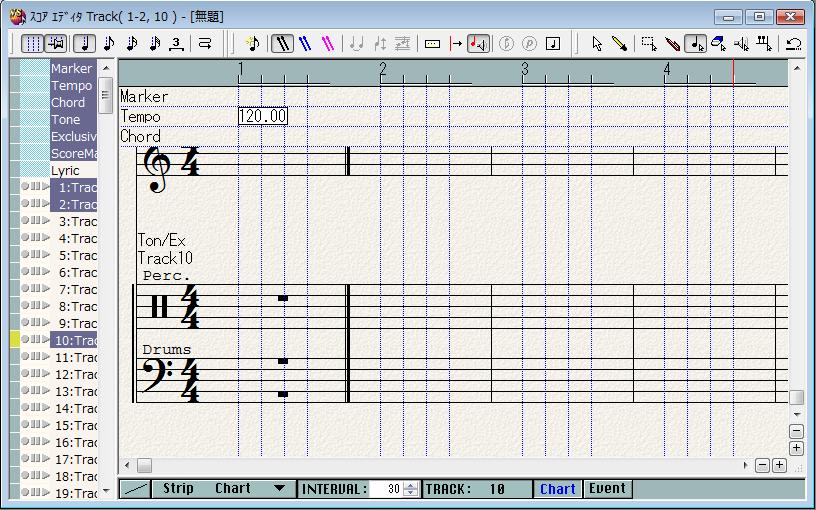Image resolution: width=816 pixels, height=510 pixels.
Task: Click the yellow dotted box icon
Action: pyautogui.click(x=432, y=44)
